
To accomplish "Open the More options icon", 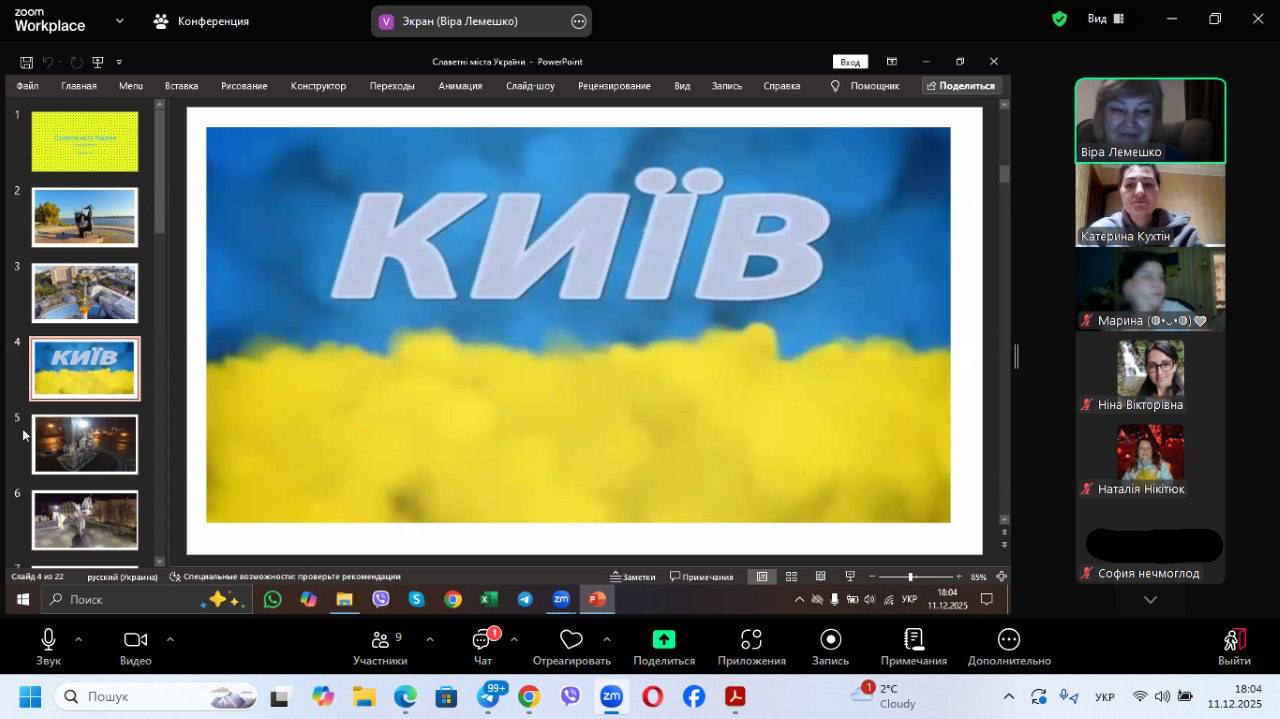I will [1008, 640].
